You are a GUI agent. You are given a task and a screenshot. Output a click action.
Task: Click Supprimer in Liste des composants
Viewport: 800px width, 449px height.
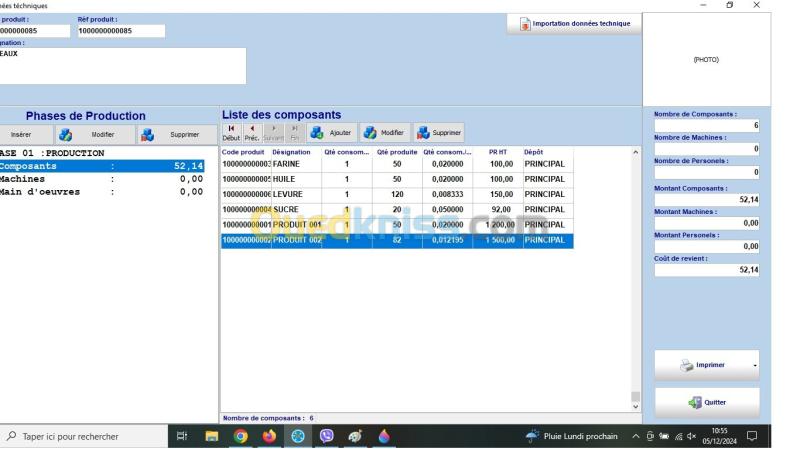439,133
